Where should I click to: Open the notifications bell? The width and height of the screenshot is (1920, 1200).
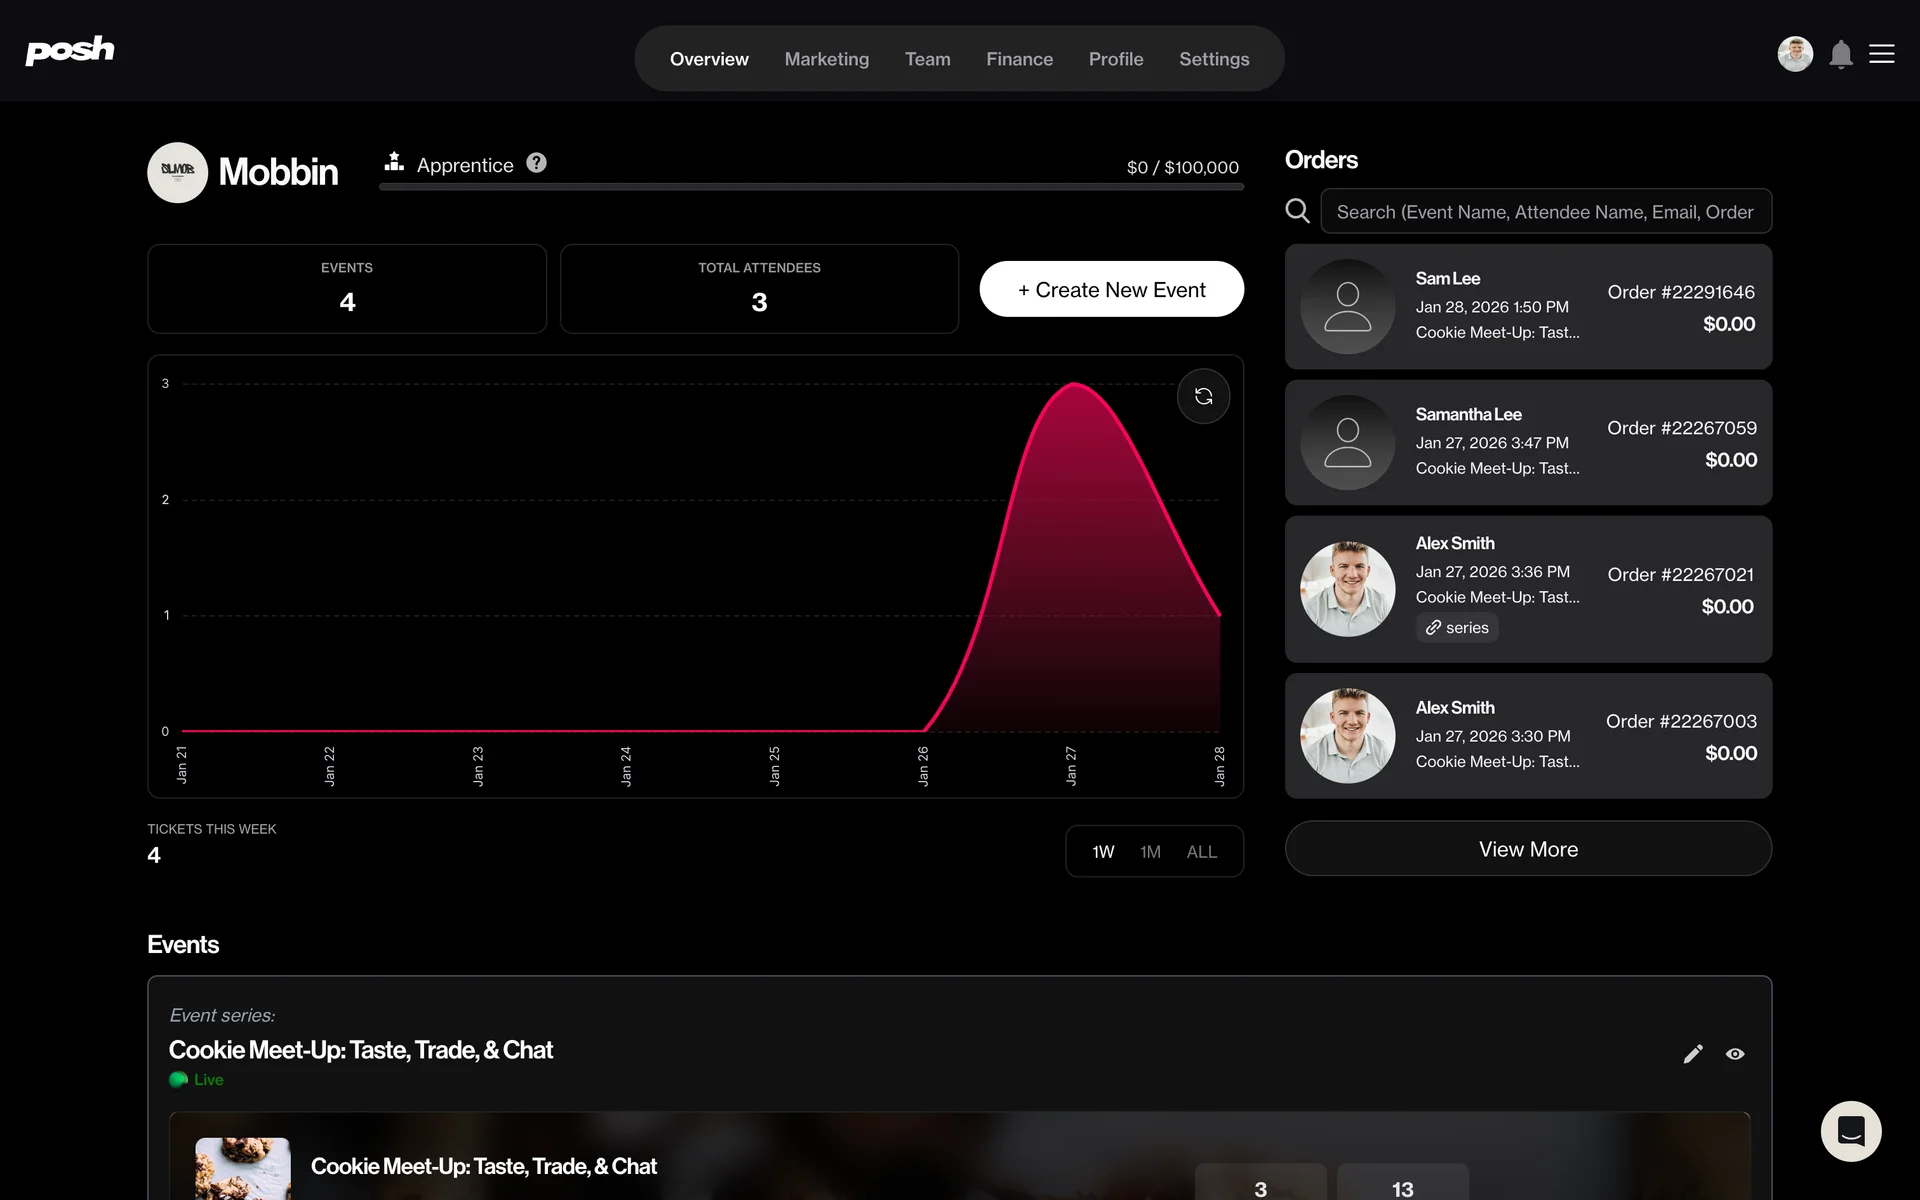coord(1841,55)
